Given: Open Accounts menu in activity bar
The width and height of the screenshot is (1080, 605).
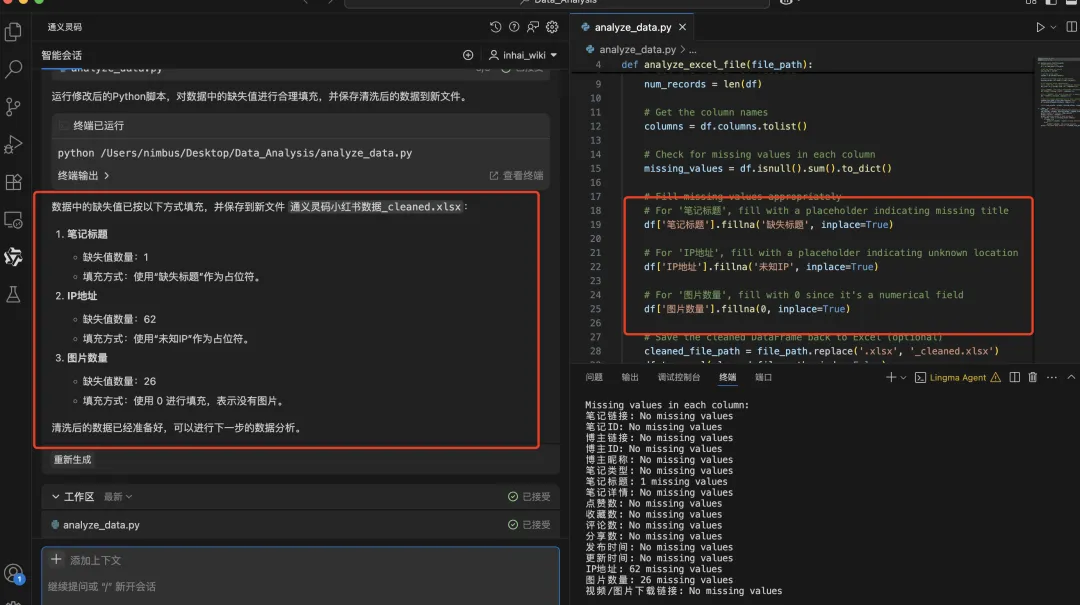Looking at the screenshot, I should click(13, 573).
